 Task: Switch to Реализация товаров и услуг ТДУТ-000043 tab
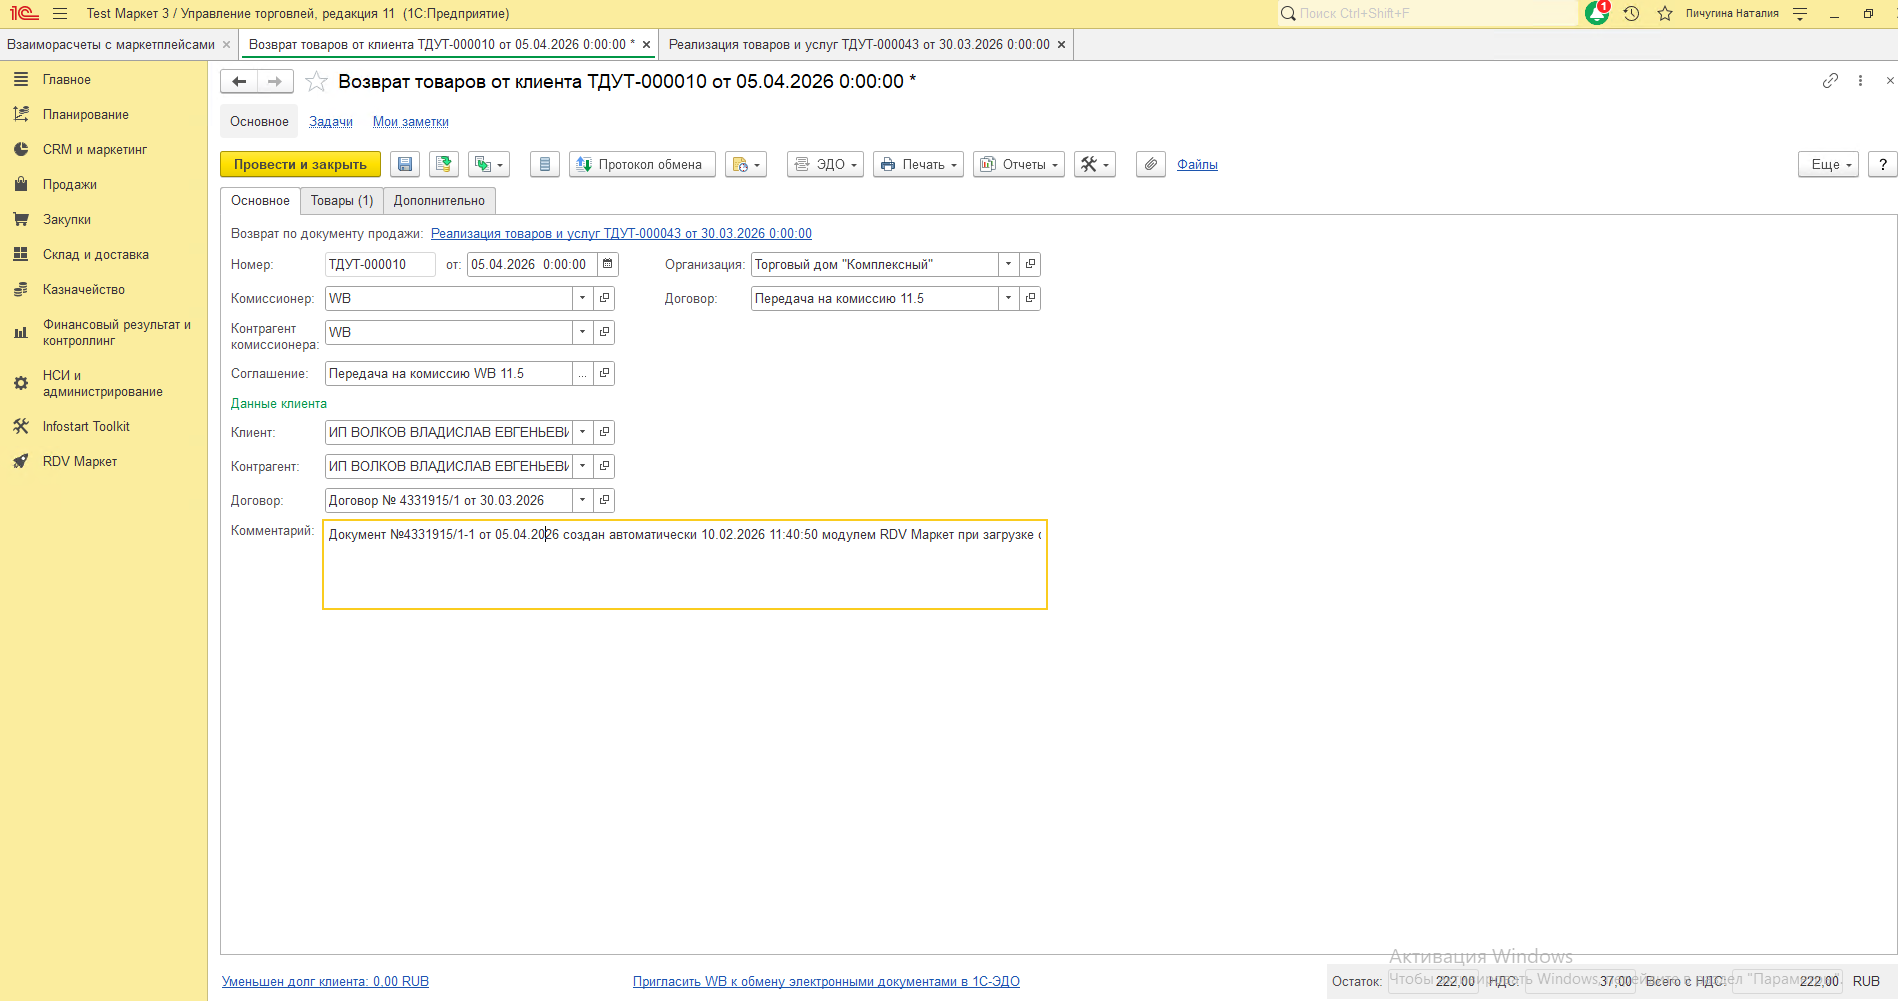click(x=859, y=45)
